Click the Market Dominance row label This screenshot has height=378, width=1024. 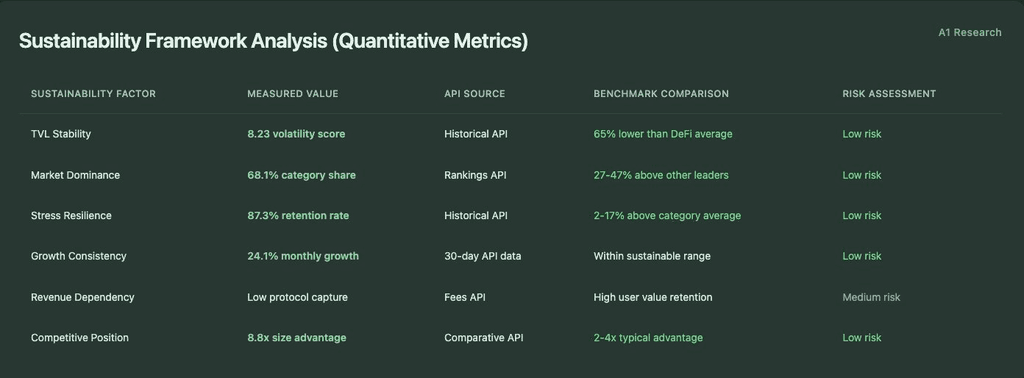pos(75,175)
